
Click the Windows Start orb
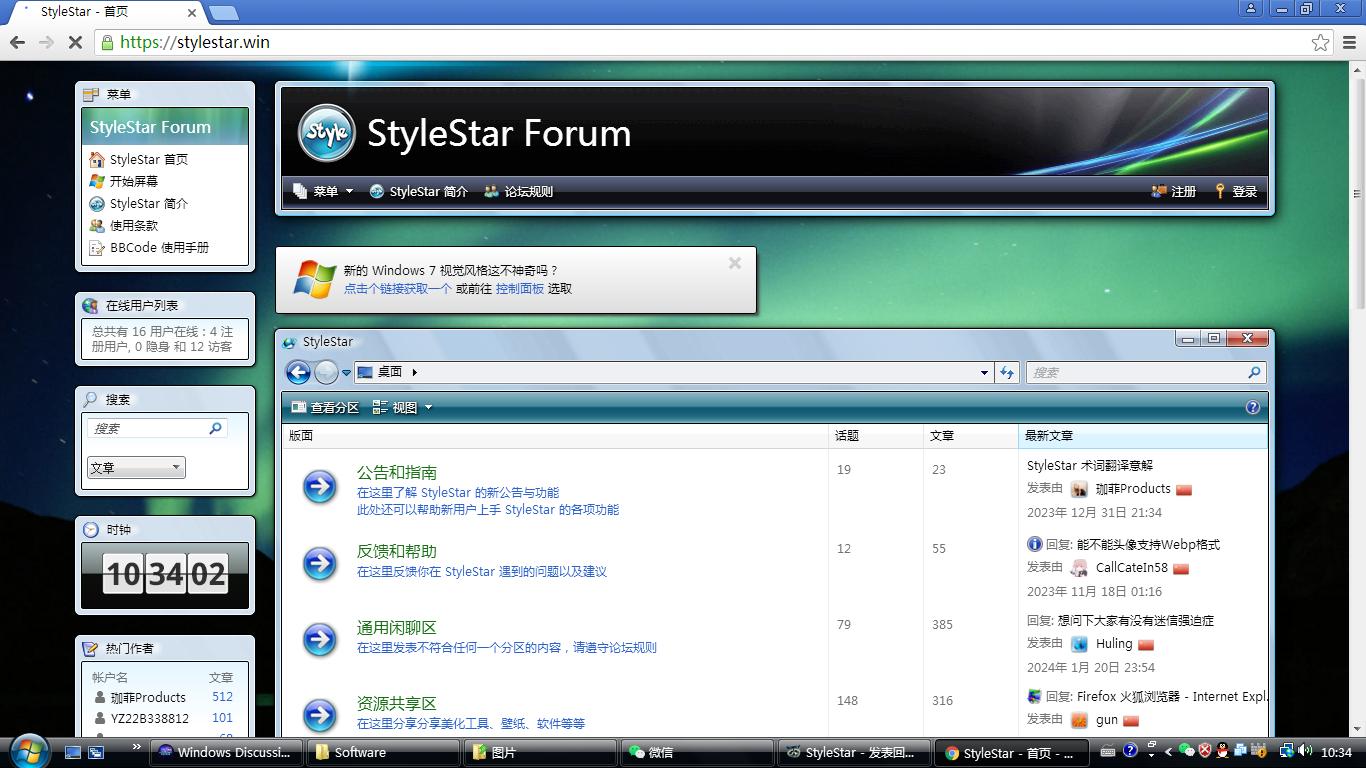28,751
